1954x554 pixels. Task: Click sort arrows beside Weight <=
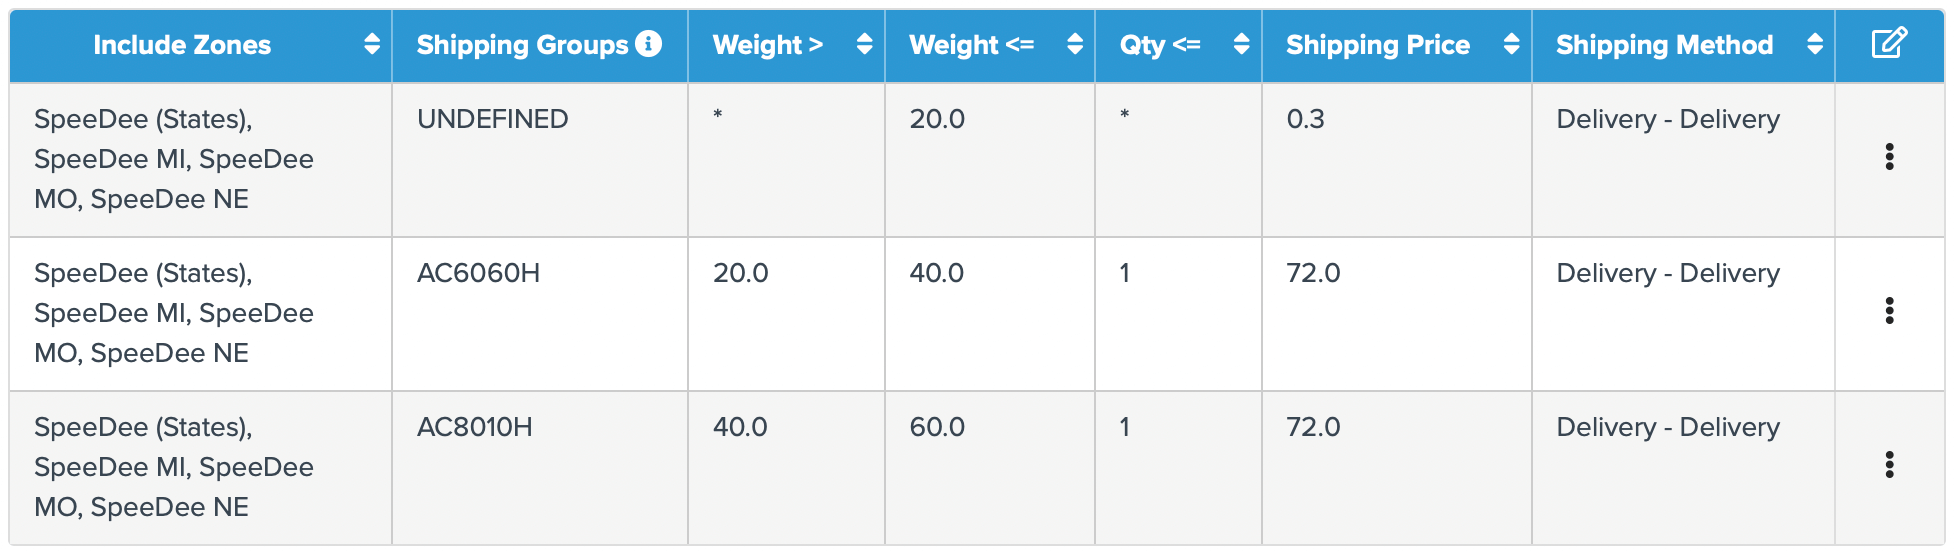(1075, 44)
